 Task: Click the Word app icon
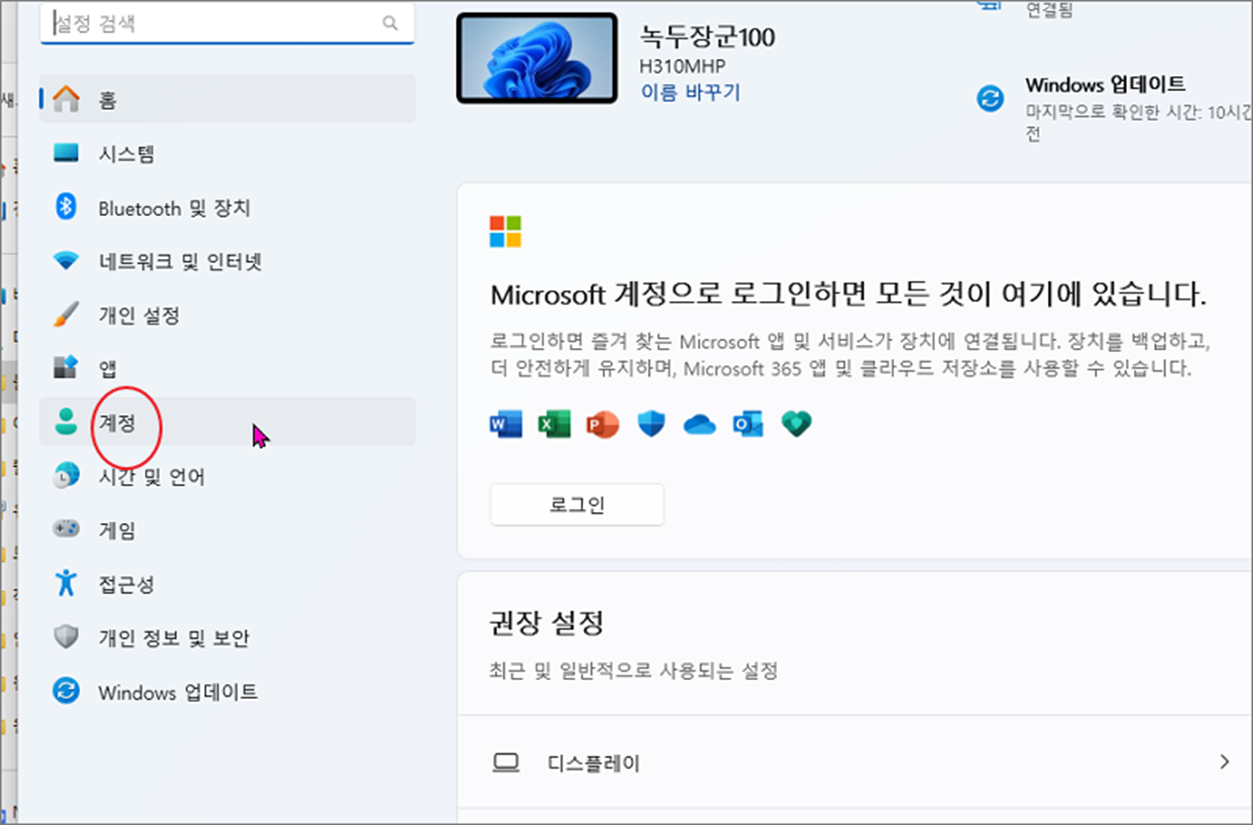click(506, 425)
